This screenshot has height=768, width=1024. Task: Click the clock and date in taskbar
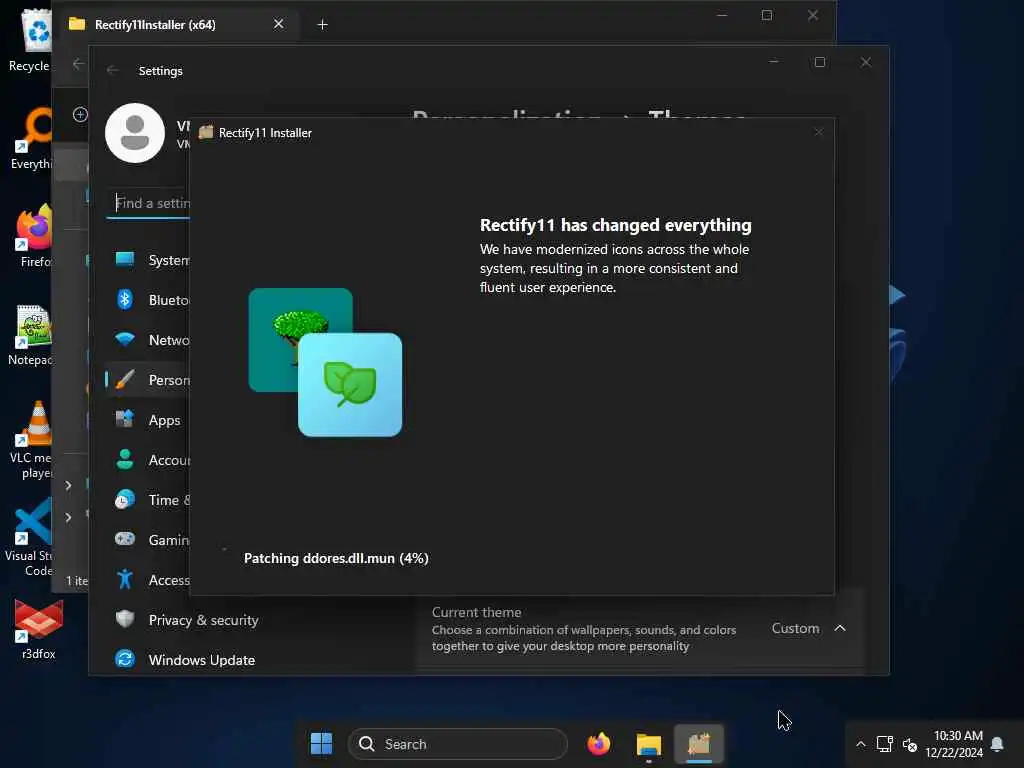tap(953, 744)
